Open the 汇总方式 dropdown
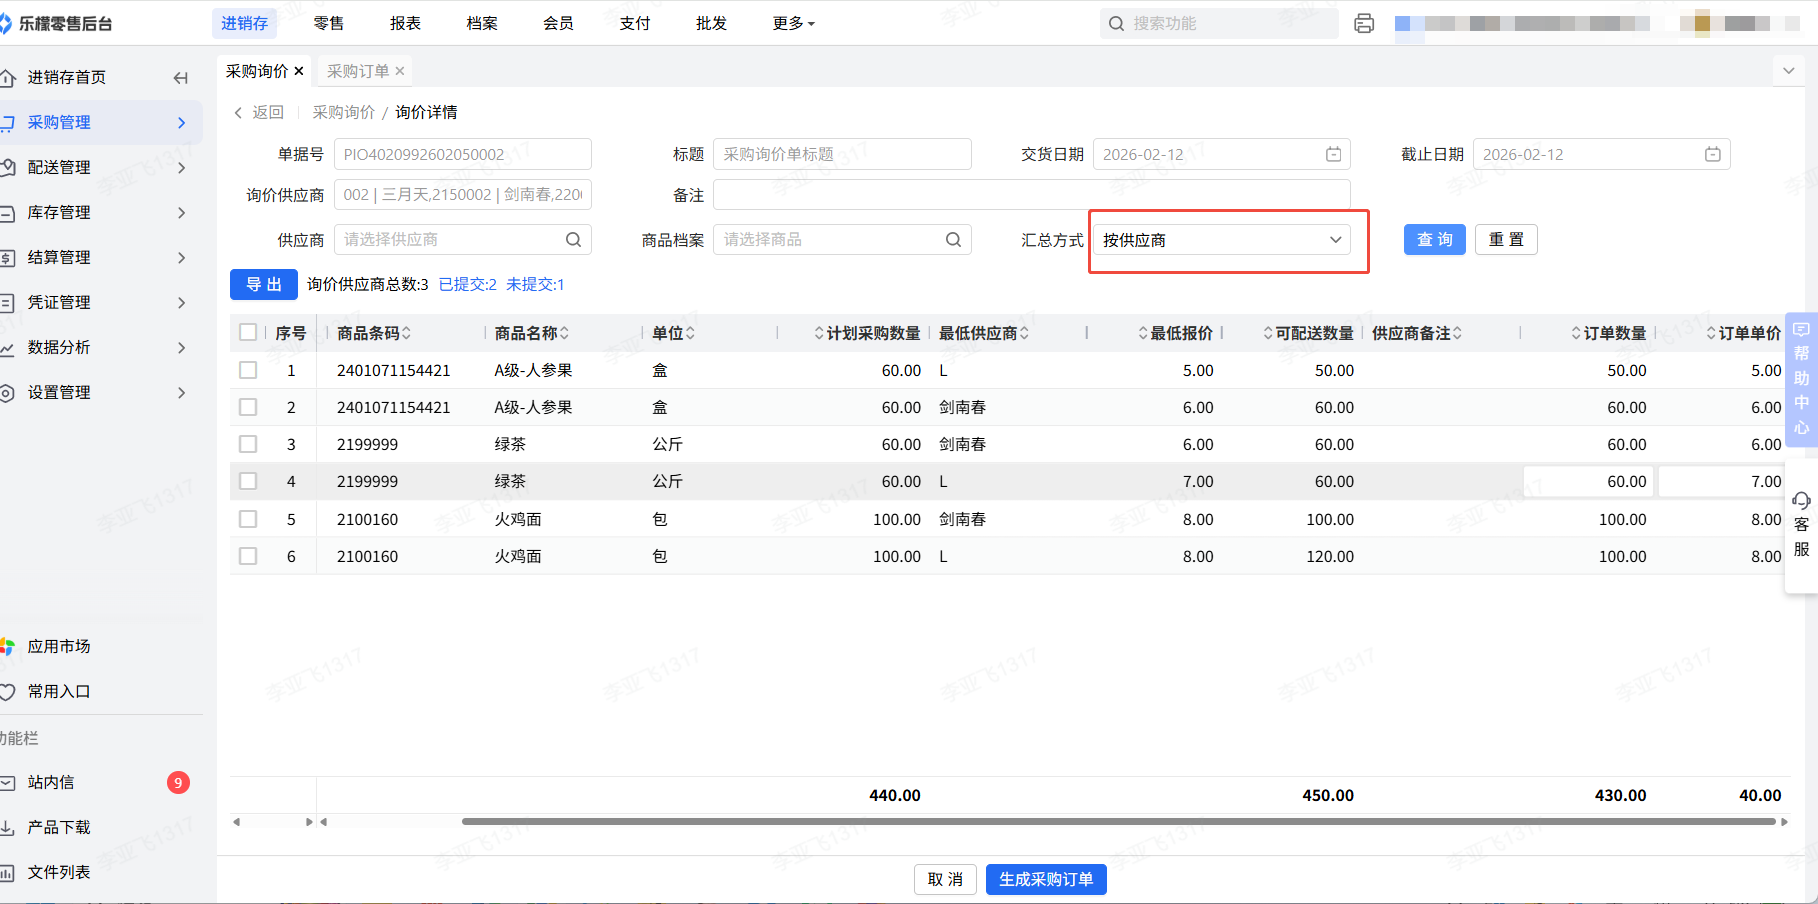1818x904 pixels. (x=1221, y=240)
